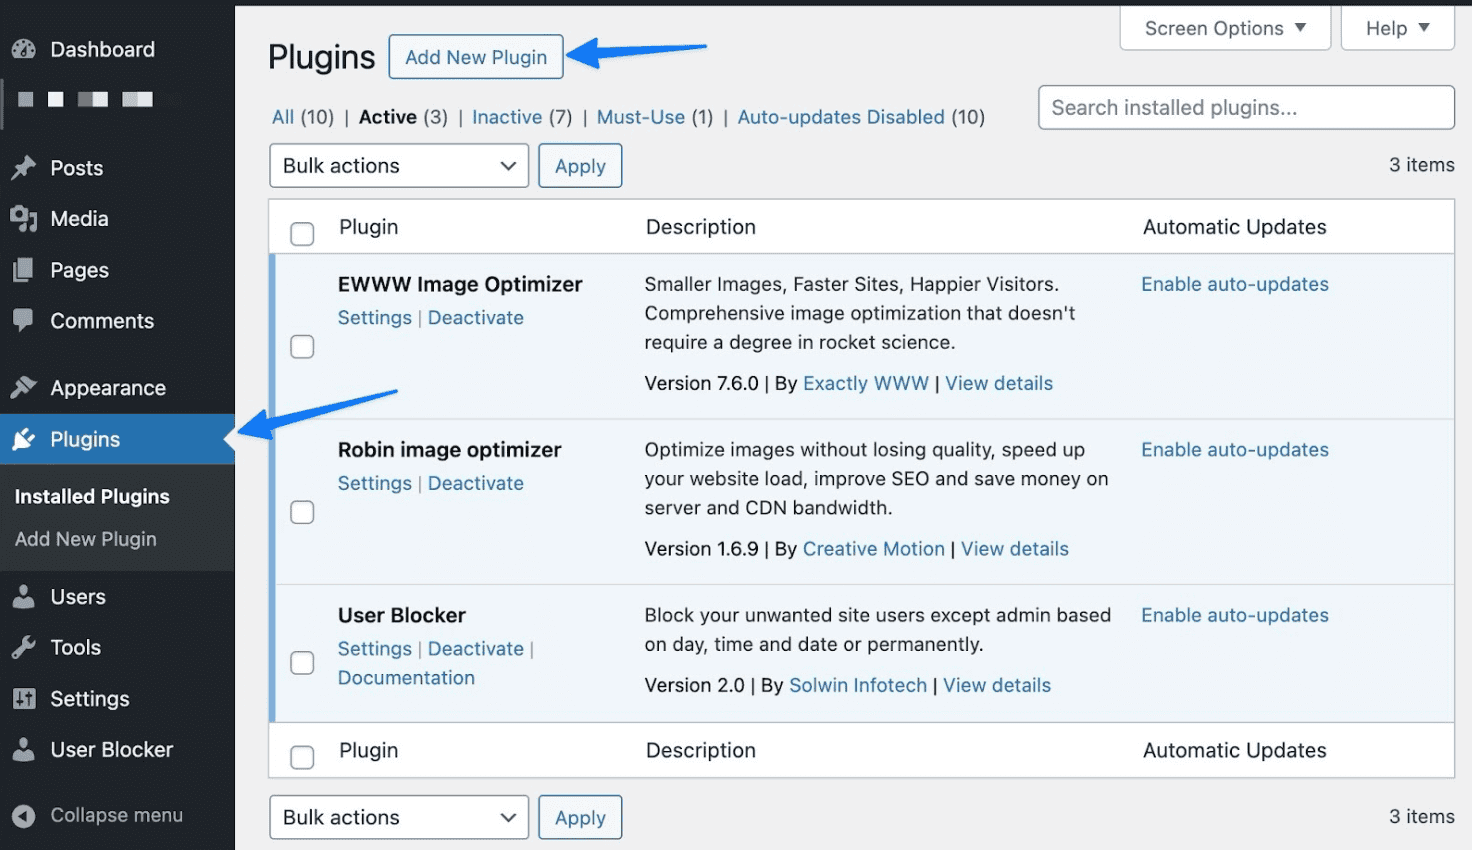Screen dimensions: 1472x850
Task: Open Comments via its speech bubble icon
Action: pyautogui.click(x=25, y=321)
